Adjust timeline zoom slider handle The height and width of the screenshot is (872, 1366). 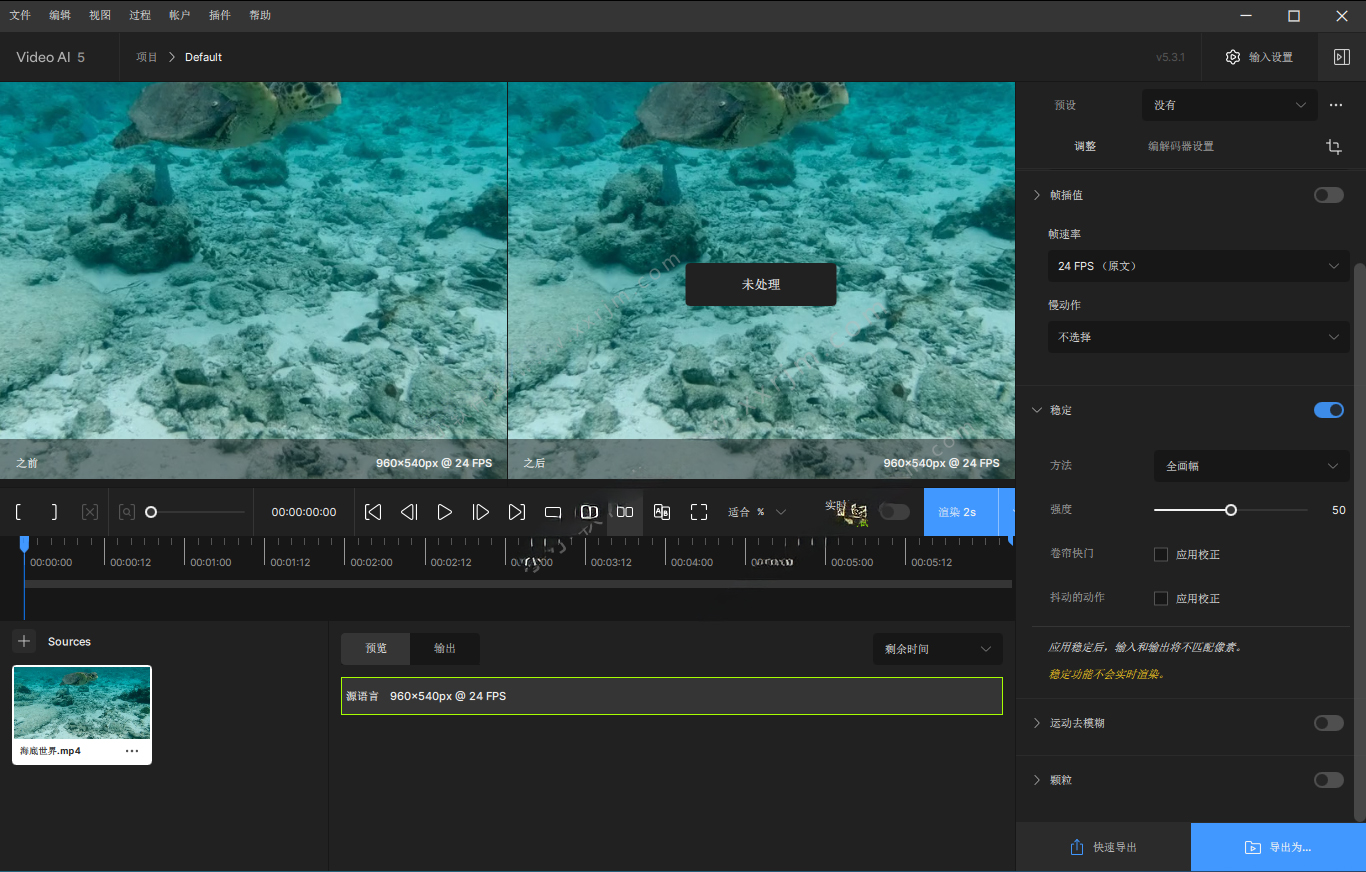[x=151, y=512]
